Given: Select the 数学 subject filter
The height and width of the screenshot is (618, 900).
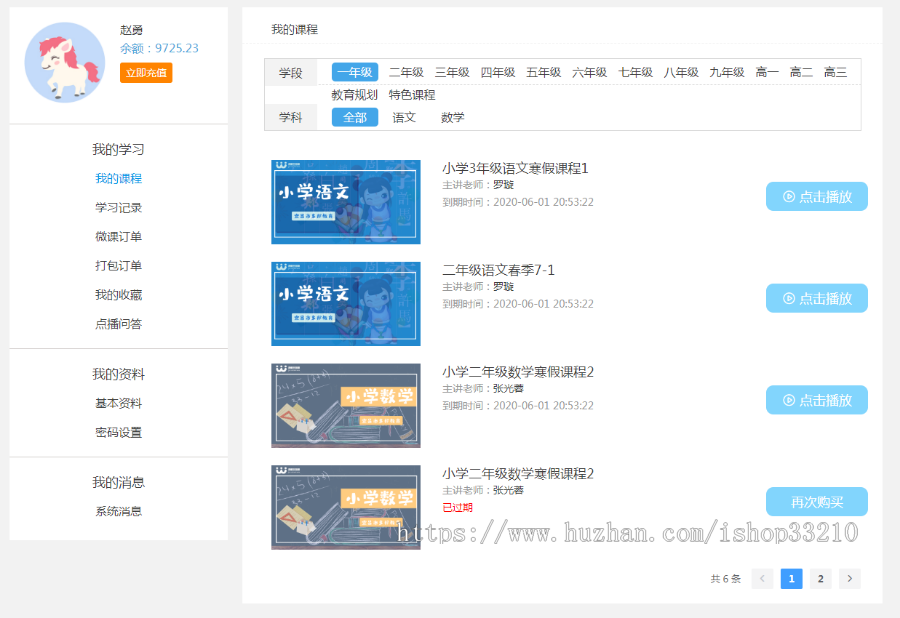Looking at the screenshot, I should 455,117.
